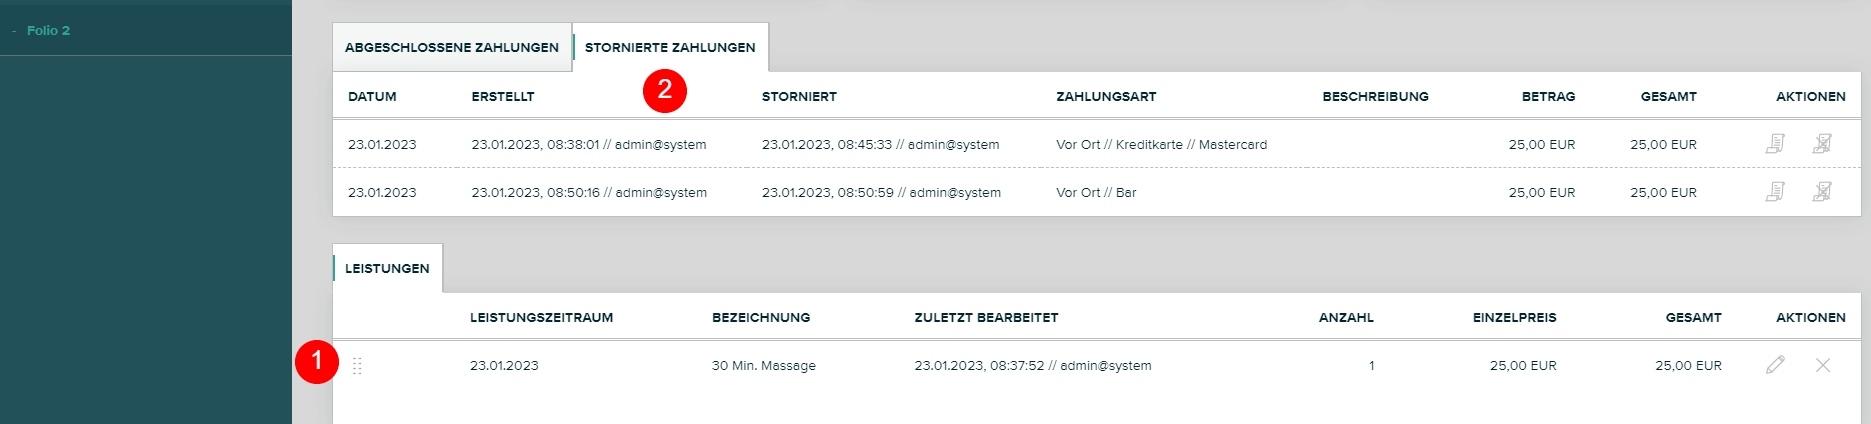1871x424 pixels.
Task: Click the Datum column header in payments
Action: point(372,96)
